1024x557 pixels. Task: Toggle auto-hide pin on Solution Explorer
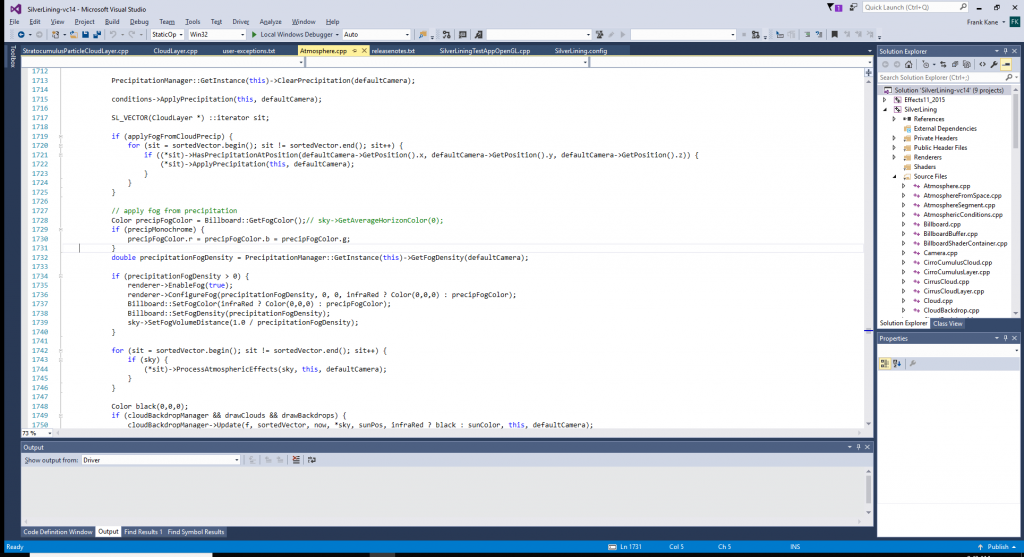[x=1006, y=50]
